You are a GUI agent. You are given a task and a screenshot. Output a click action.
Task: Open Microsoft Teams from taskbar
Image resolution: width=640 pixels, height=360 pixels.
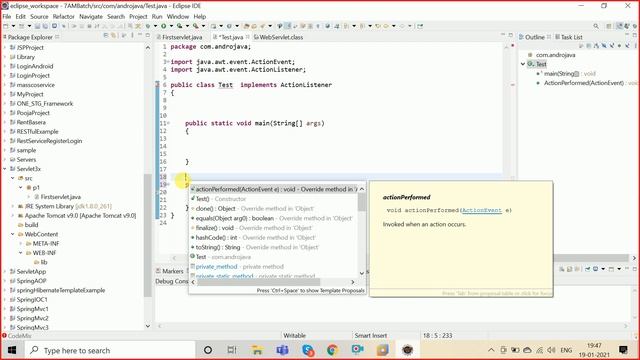(x=282, y=350)
